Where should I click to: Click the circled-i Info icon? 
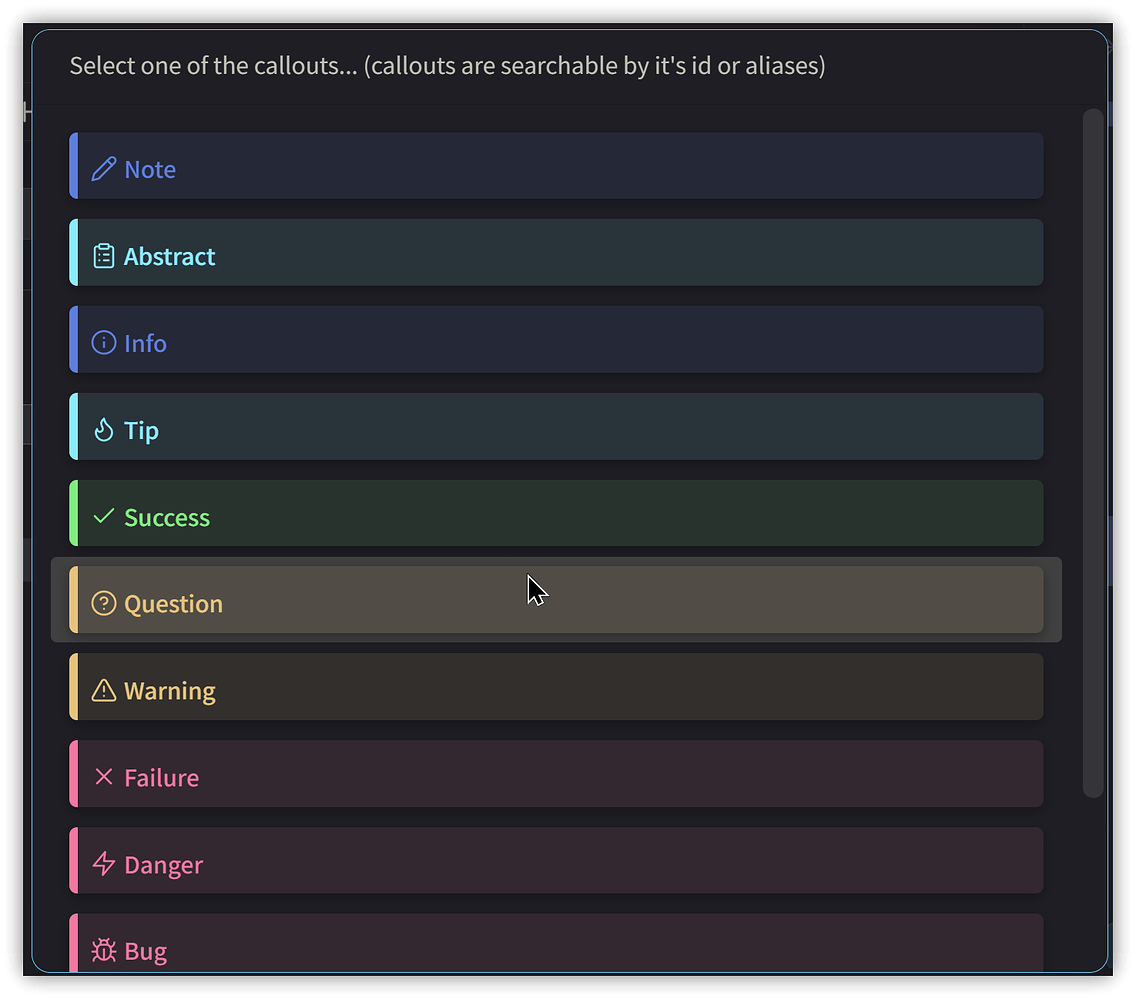103,343
